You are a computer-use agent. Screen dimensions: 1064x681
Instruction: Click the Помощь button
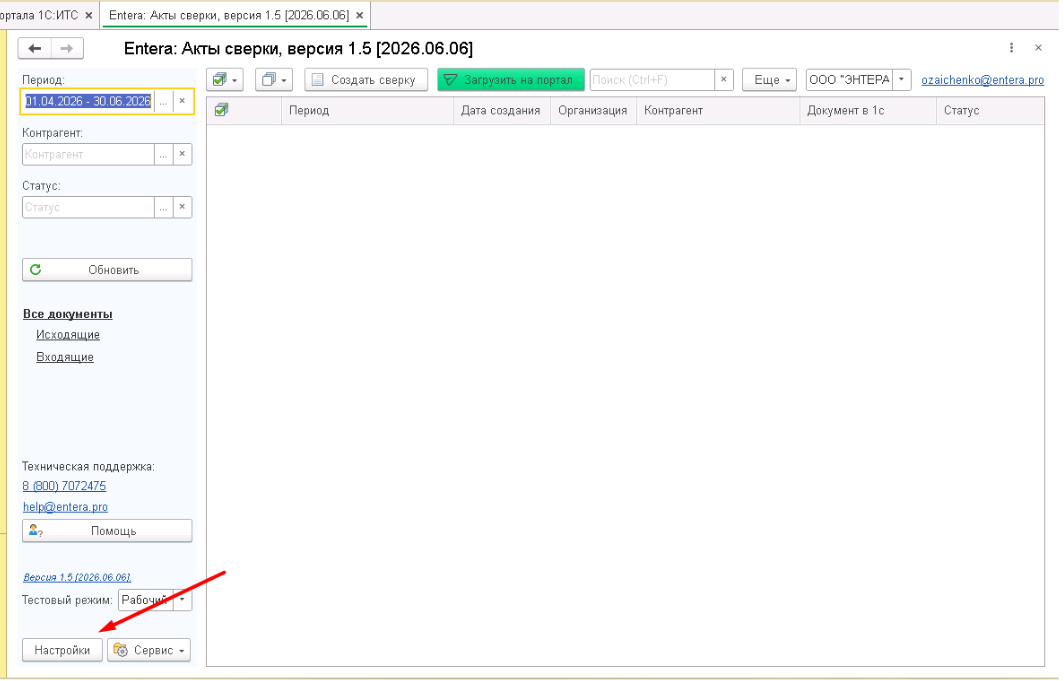coord(107,530)
